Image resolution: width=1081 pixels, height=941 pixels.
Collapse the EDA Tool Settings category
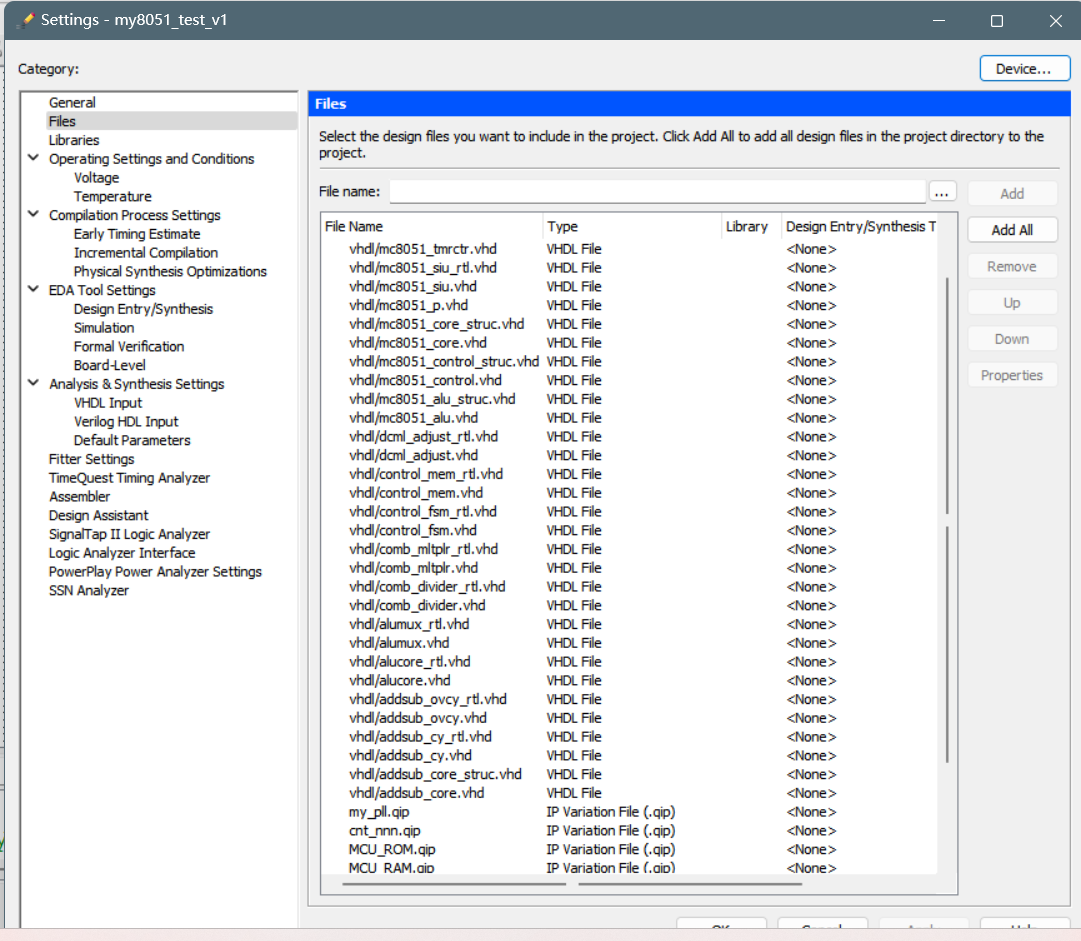[x=33, y=290]
